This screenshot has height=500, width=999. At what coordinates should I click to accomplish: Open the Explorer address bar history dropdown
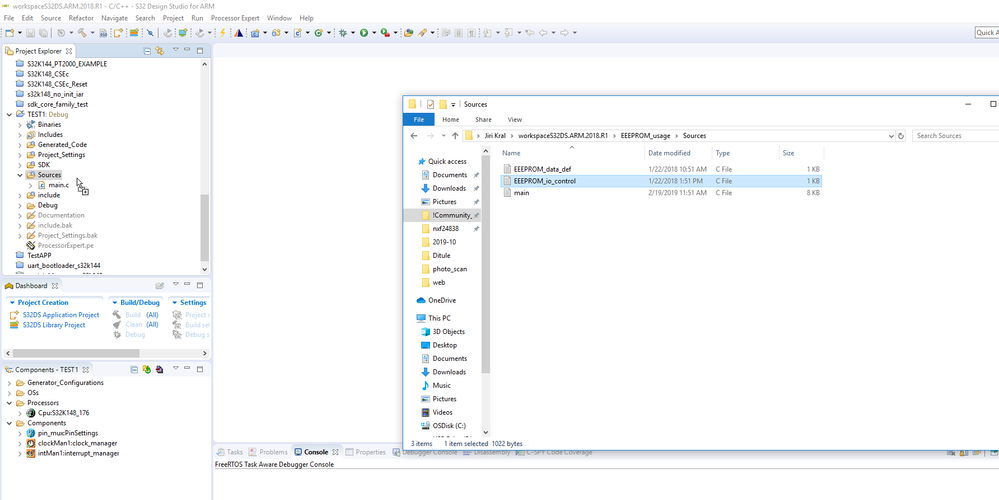click(x=891, y=136)
